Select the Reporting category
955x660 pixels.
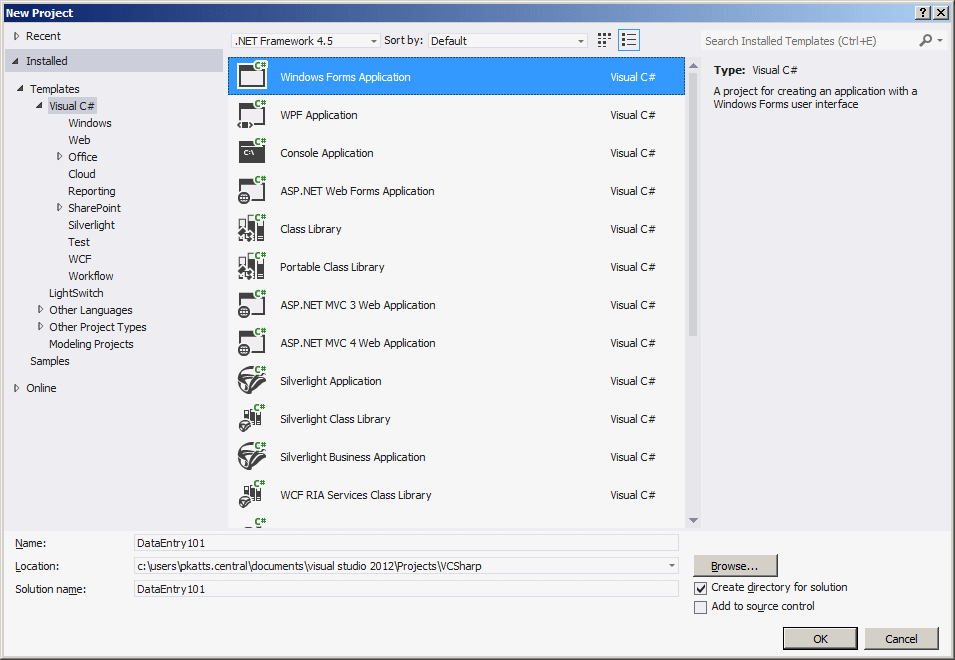click(x=91, y=191)
